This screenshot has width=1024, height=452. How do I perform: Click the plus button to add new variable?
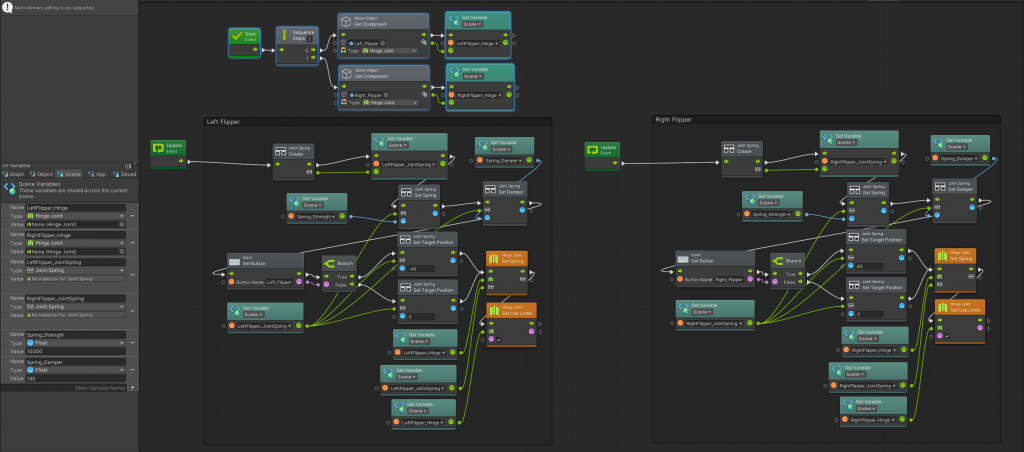pos(133,386)
